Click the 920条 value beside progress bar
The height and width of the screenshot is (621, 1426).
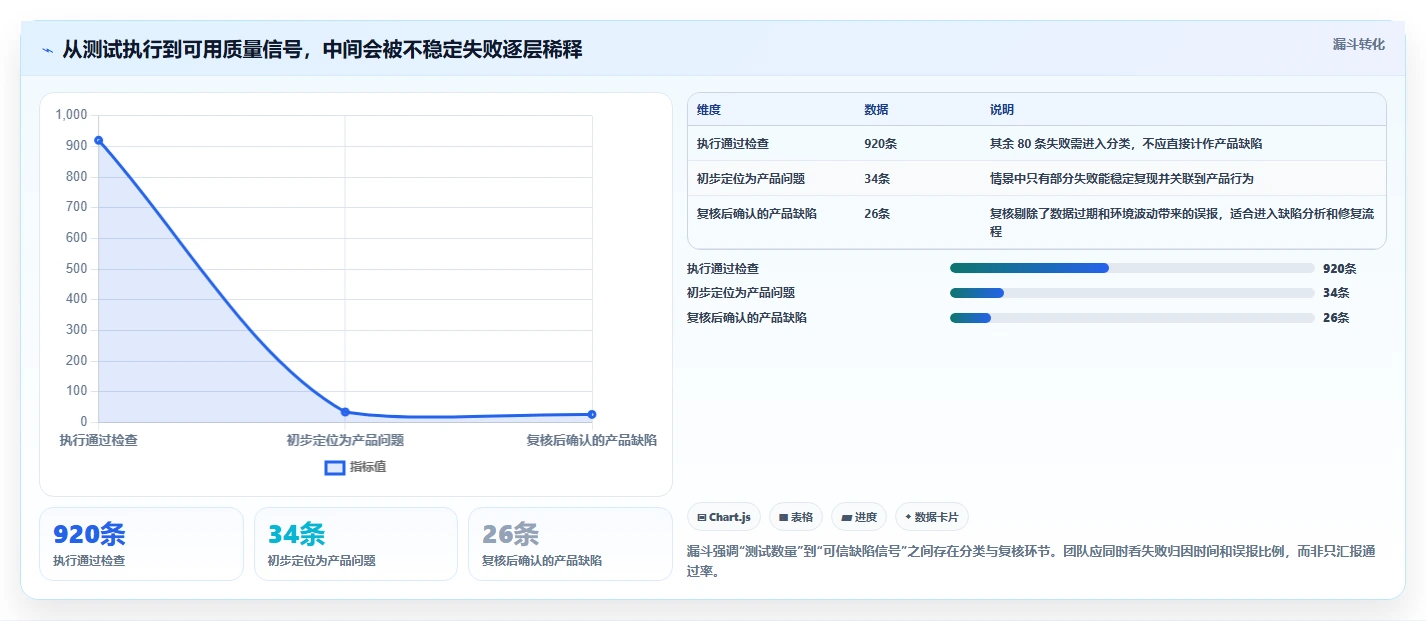point(1340,269)
